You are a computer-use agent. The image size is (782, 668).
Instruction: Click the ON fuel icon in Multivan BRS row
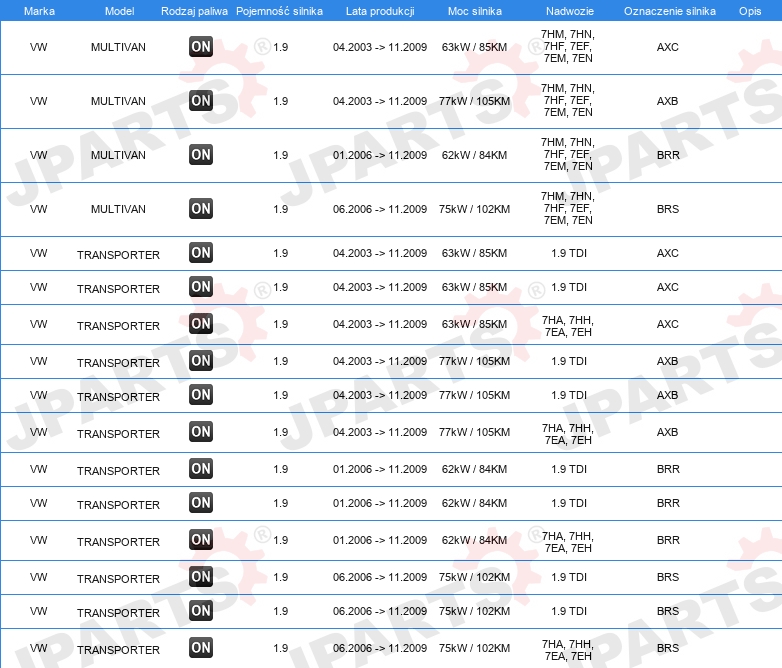coord(201,209)
